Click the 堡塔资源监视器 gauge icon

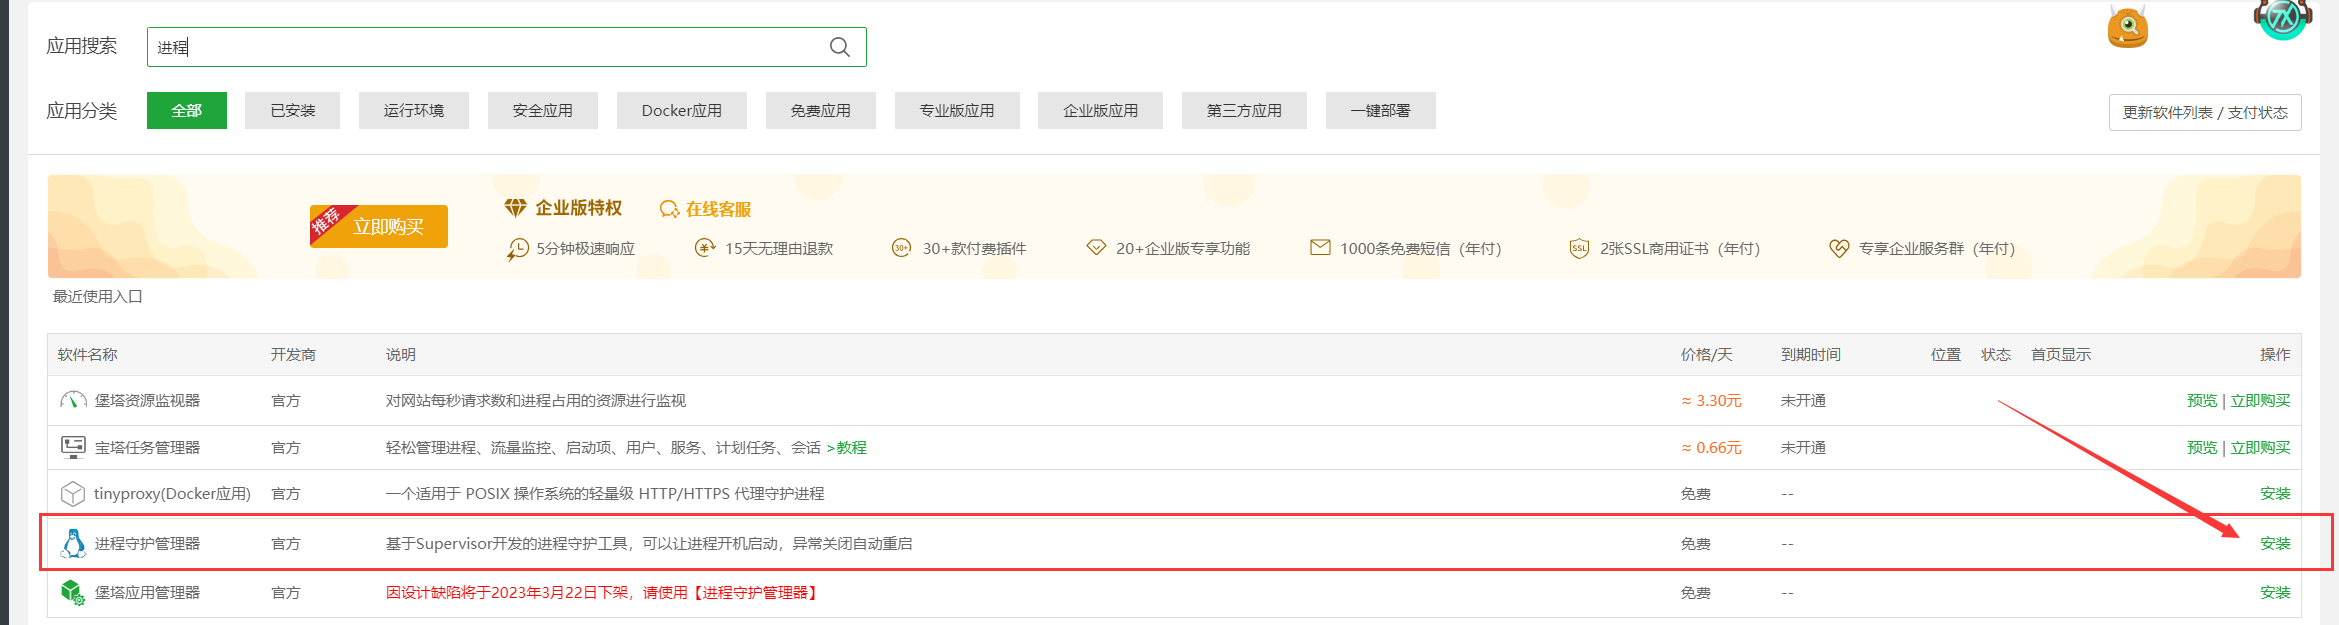click(x=73, y=400)
